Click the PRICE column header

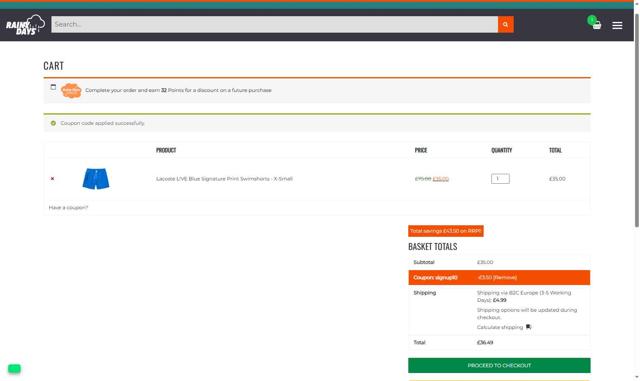tap(421, 150)
